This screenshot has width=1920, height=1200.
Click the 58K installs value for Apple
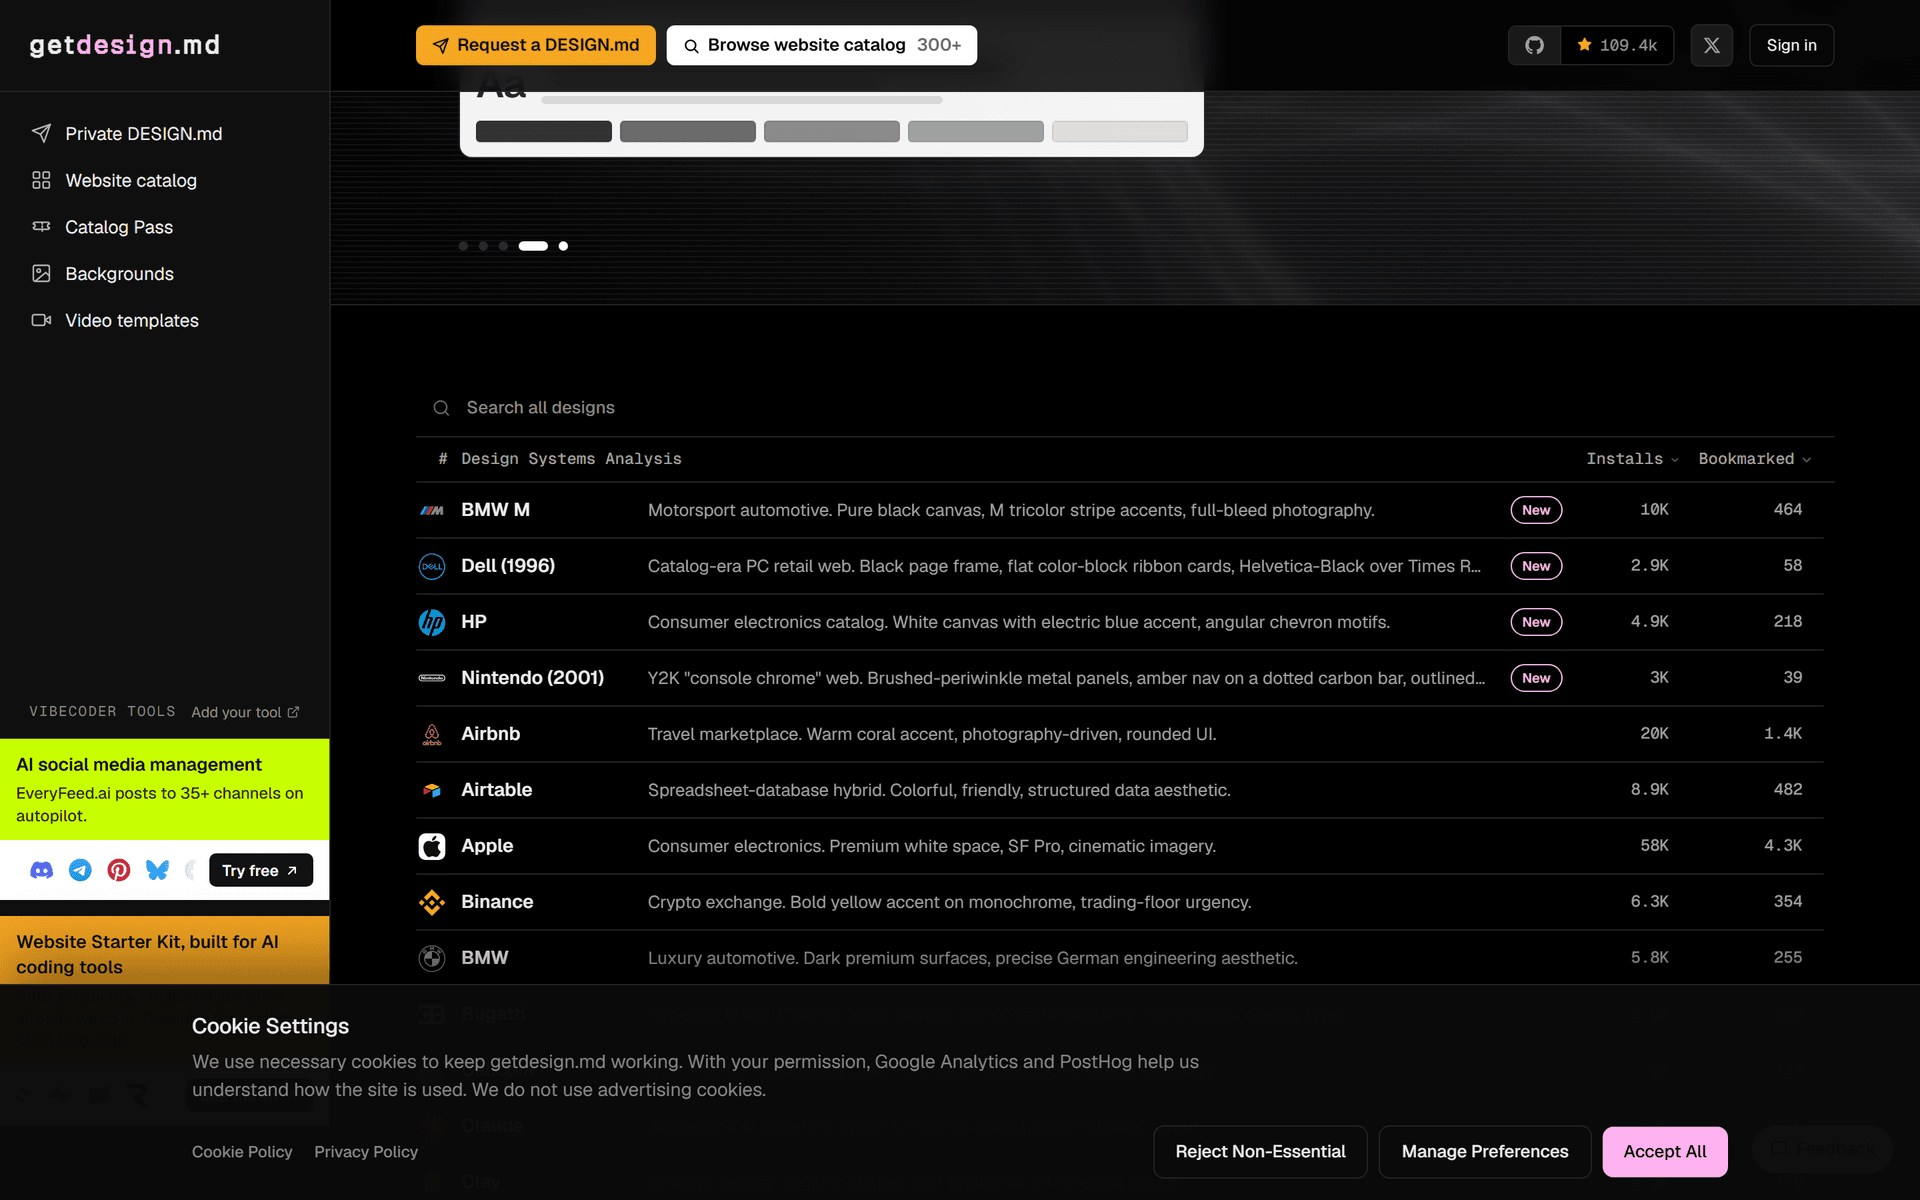[1654, 846]
